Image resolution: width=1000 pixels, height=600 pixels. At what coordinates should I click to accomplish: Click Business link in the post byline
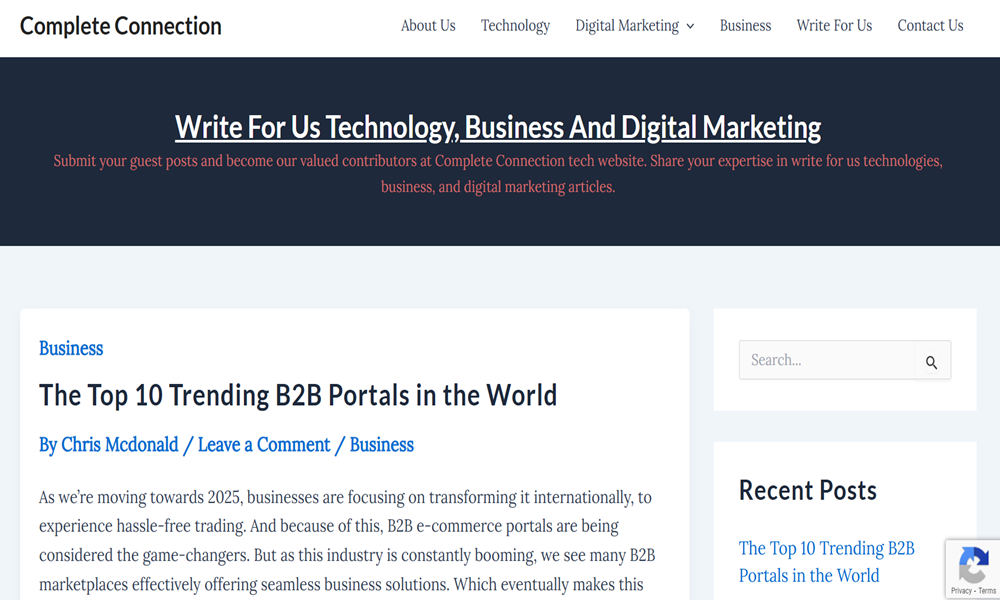(x=381, y=445)
